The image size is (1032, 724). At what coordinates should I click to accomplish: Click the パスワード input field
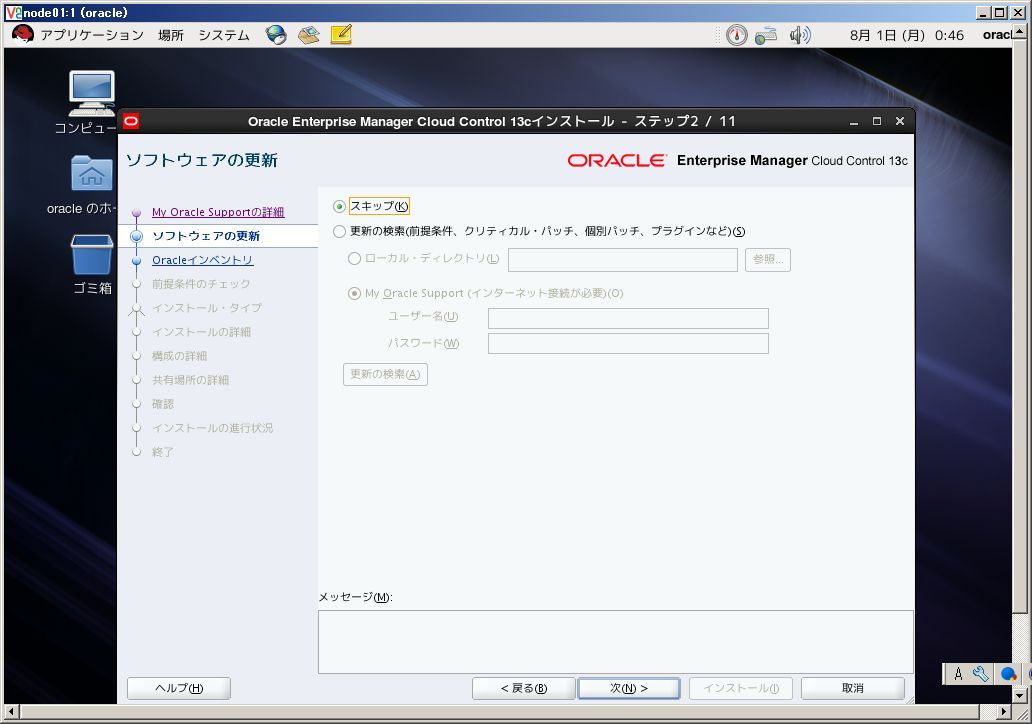coord(628,343)
